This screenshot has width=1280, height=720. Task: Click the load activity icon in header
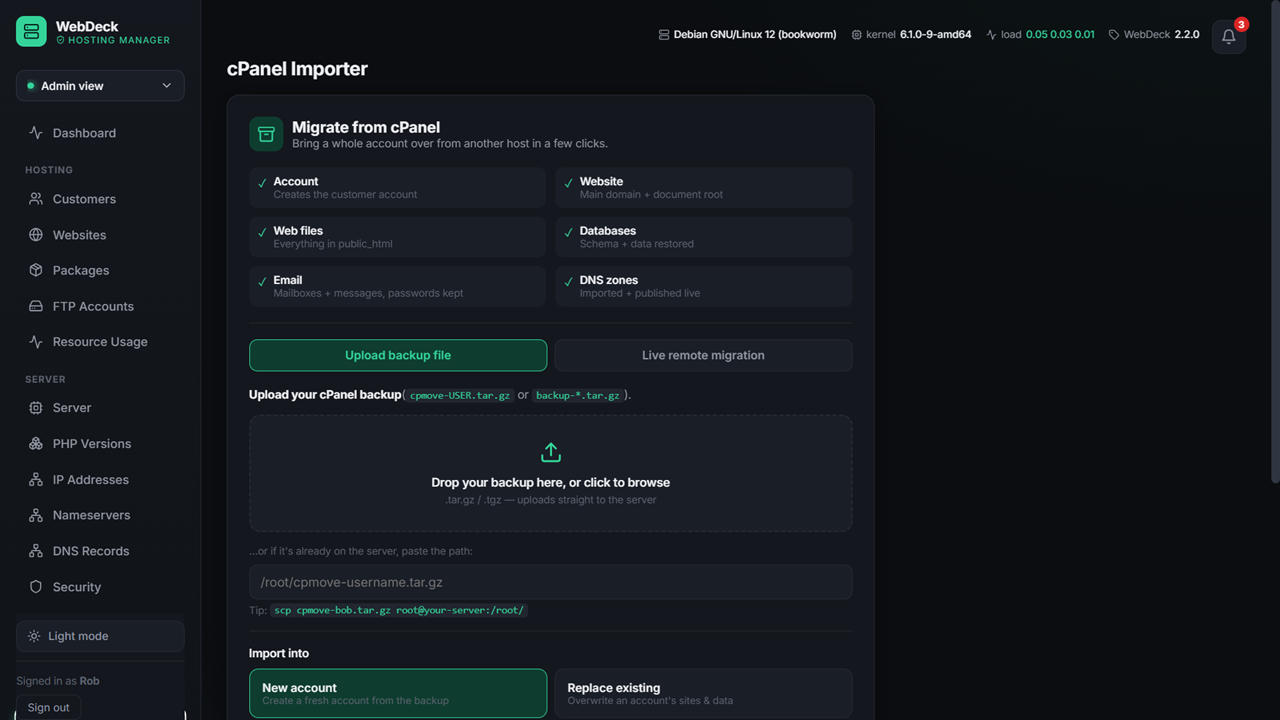[991, 34]
